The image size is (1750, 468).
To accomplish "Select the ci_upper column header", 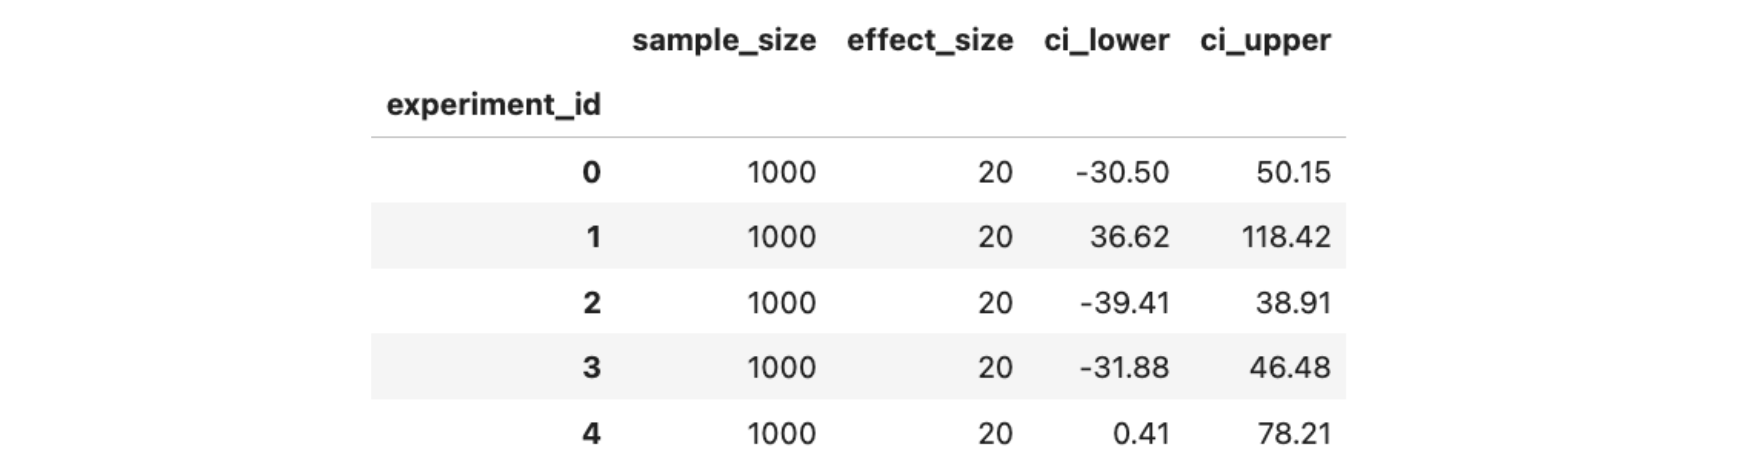I will point(1265,40).
